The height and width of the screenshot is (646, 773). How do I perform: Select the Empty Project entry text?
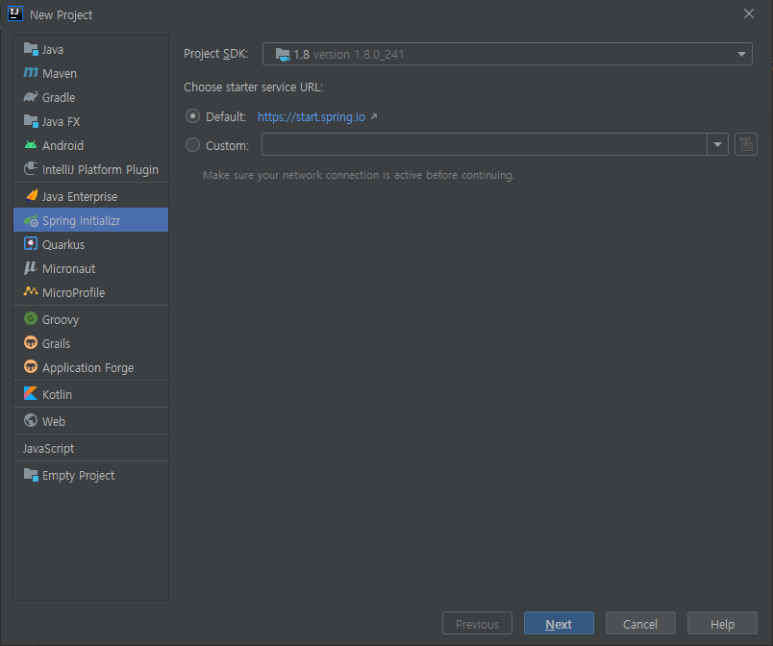point(78,475)
